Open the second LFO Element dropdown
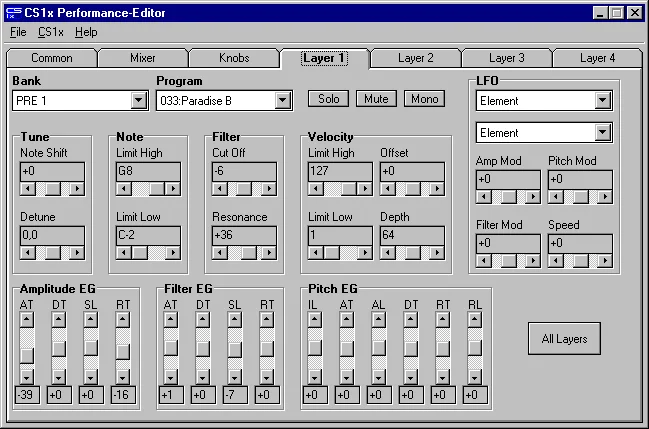Viewport: 649px width, 429px height. click(x=603, y=133)
